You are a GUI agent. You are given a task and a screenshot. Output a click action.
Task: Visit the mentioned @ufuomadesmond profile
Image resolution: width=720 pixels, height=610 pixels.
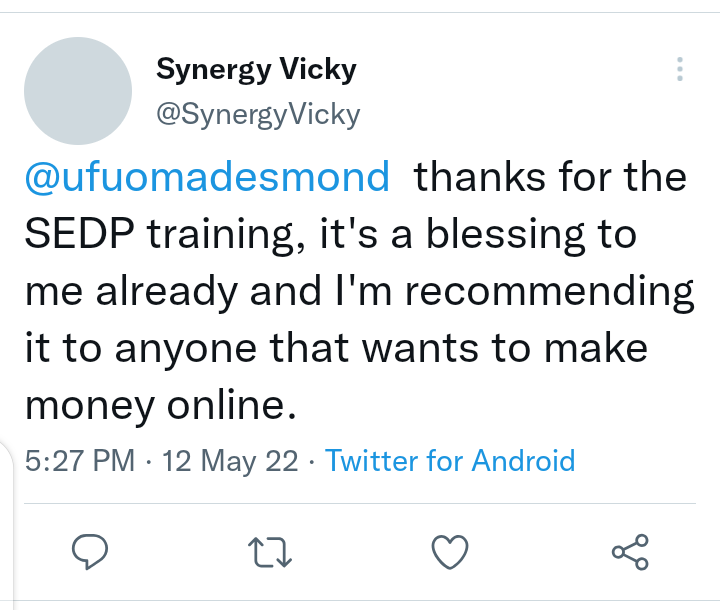208,177
